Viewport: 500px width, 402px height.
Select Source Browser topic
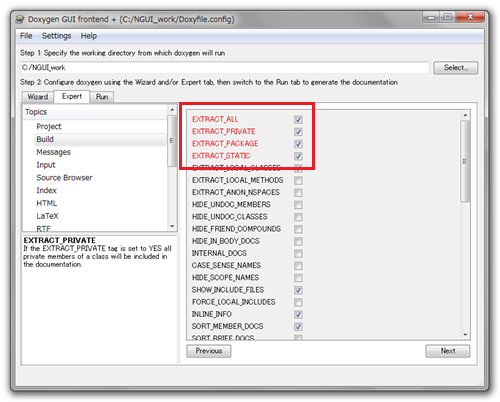click(x=64, y=178)
